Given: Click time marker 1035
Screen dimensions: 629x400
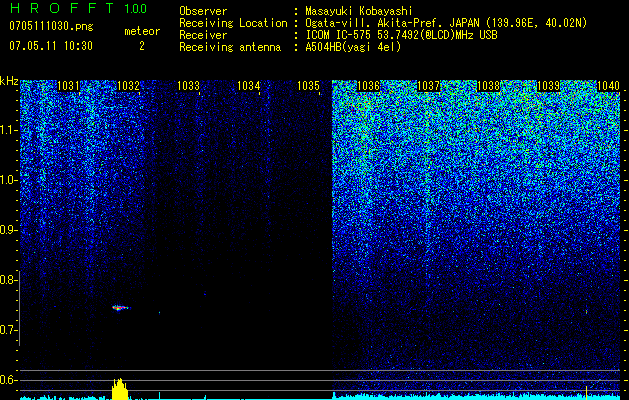Looking at the screenshot, I should coord(308,86).
